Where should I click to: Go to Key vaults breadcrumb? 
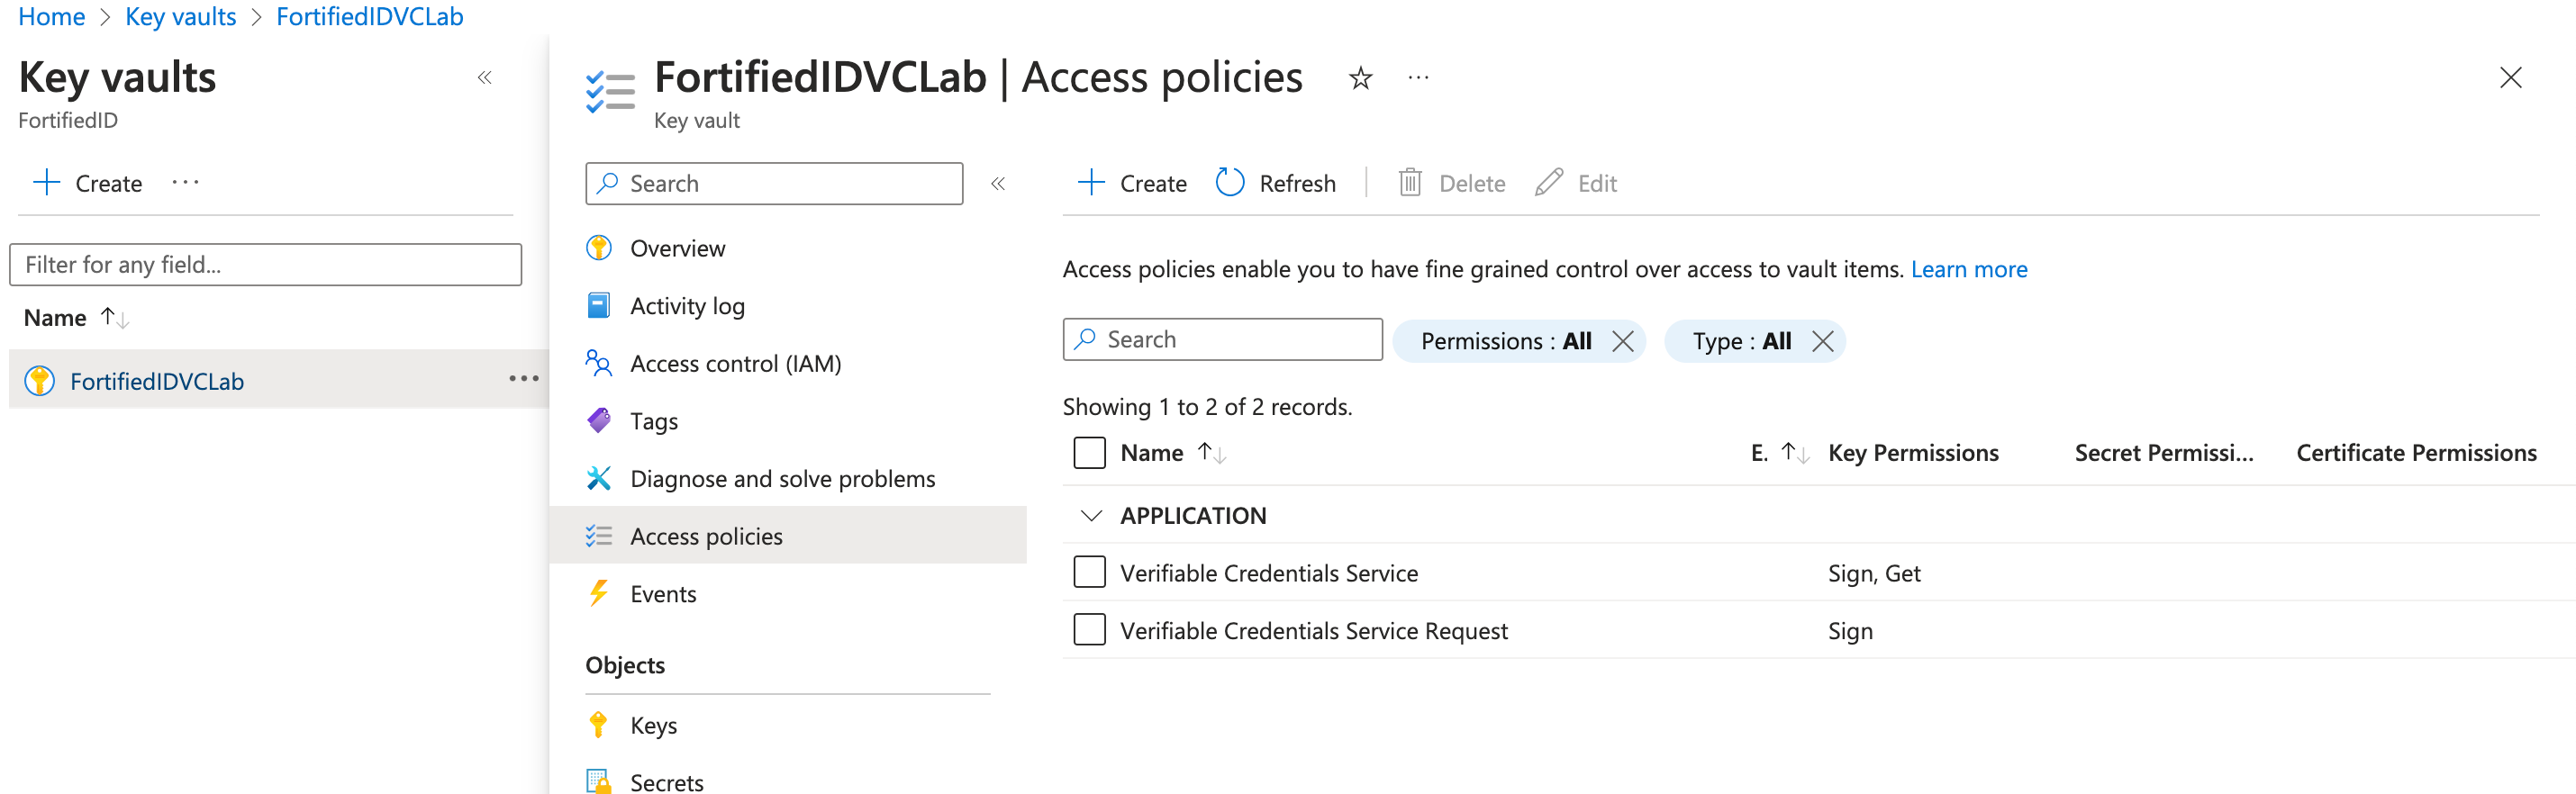[x=180, y=17]
